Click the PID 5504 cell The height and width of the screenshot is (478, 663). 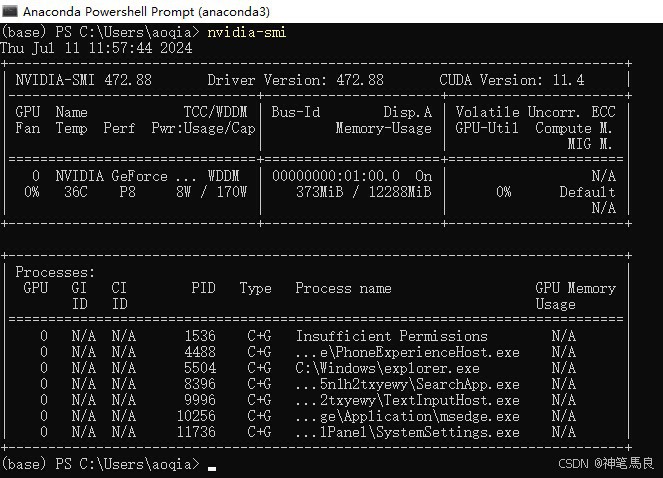pyautogui.click(x=200, y=368)
